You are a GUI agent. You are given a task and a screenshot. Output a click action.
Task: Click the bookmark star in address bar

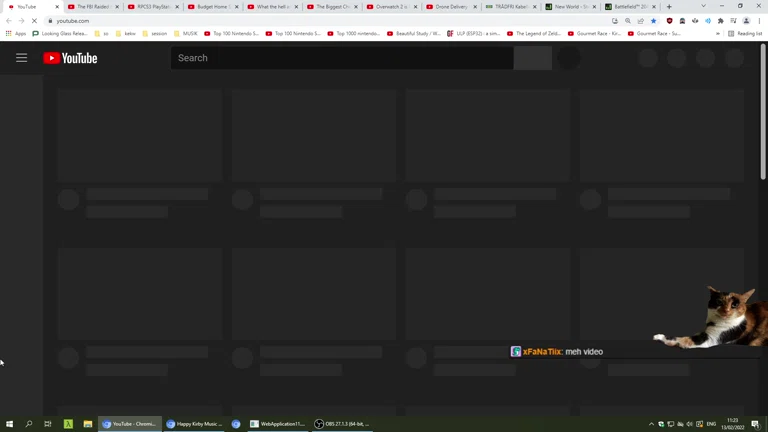coord(654,21)
